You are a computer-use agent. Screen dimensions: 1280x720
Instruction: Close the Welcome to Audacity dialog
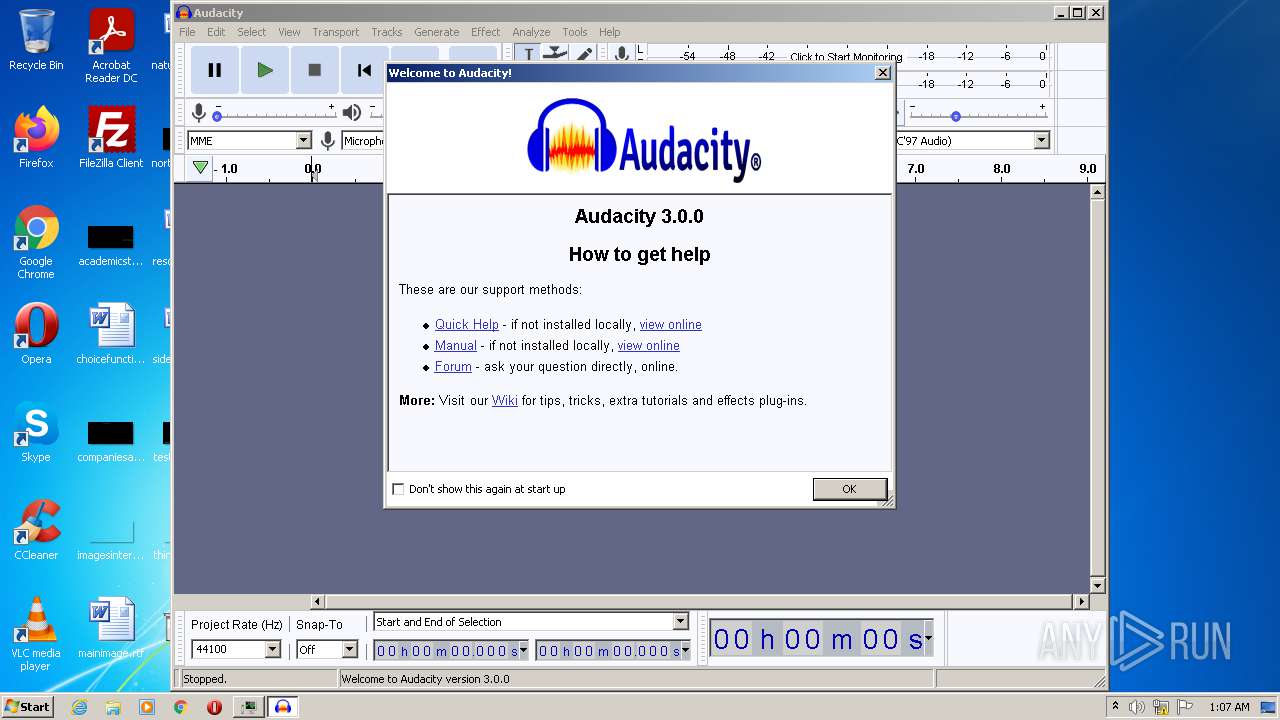pos(882,73)
